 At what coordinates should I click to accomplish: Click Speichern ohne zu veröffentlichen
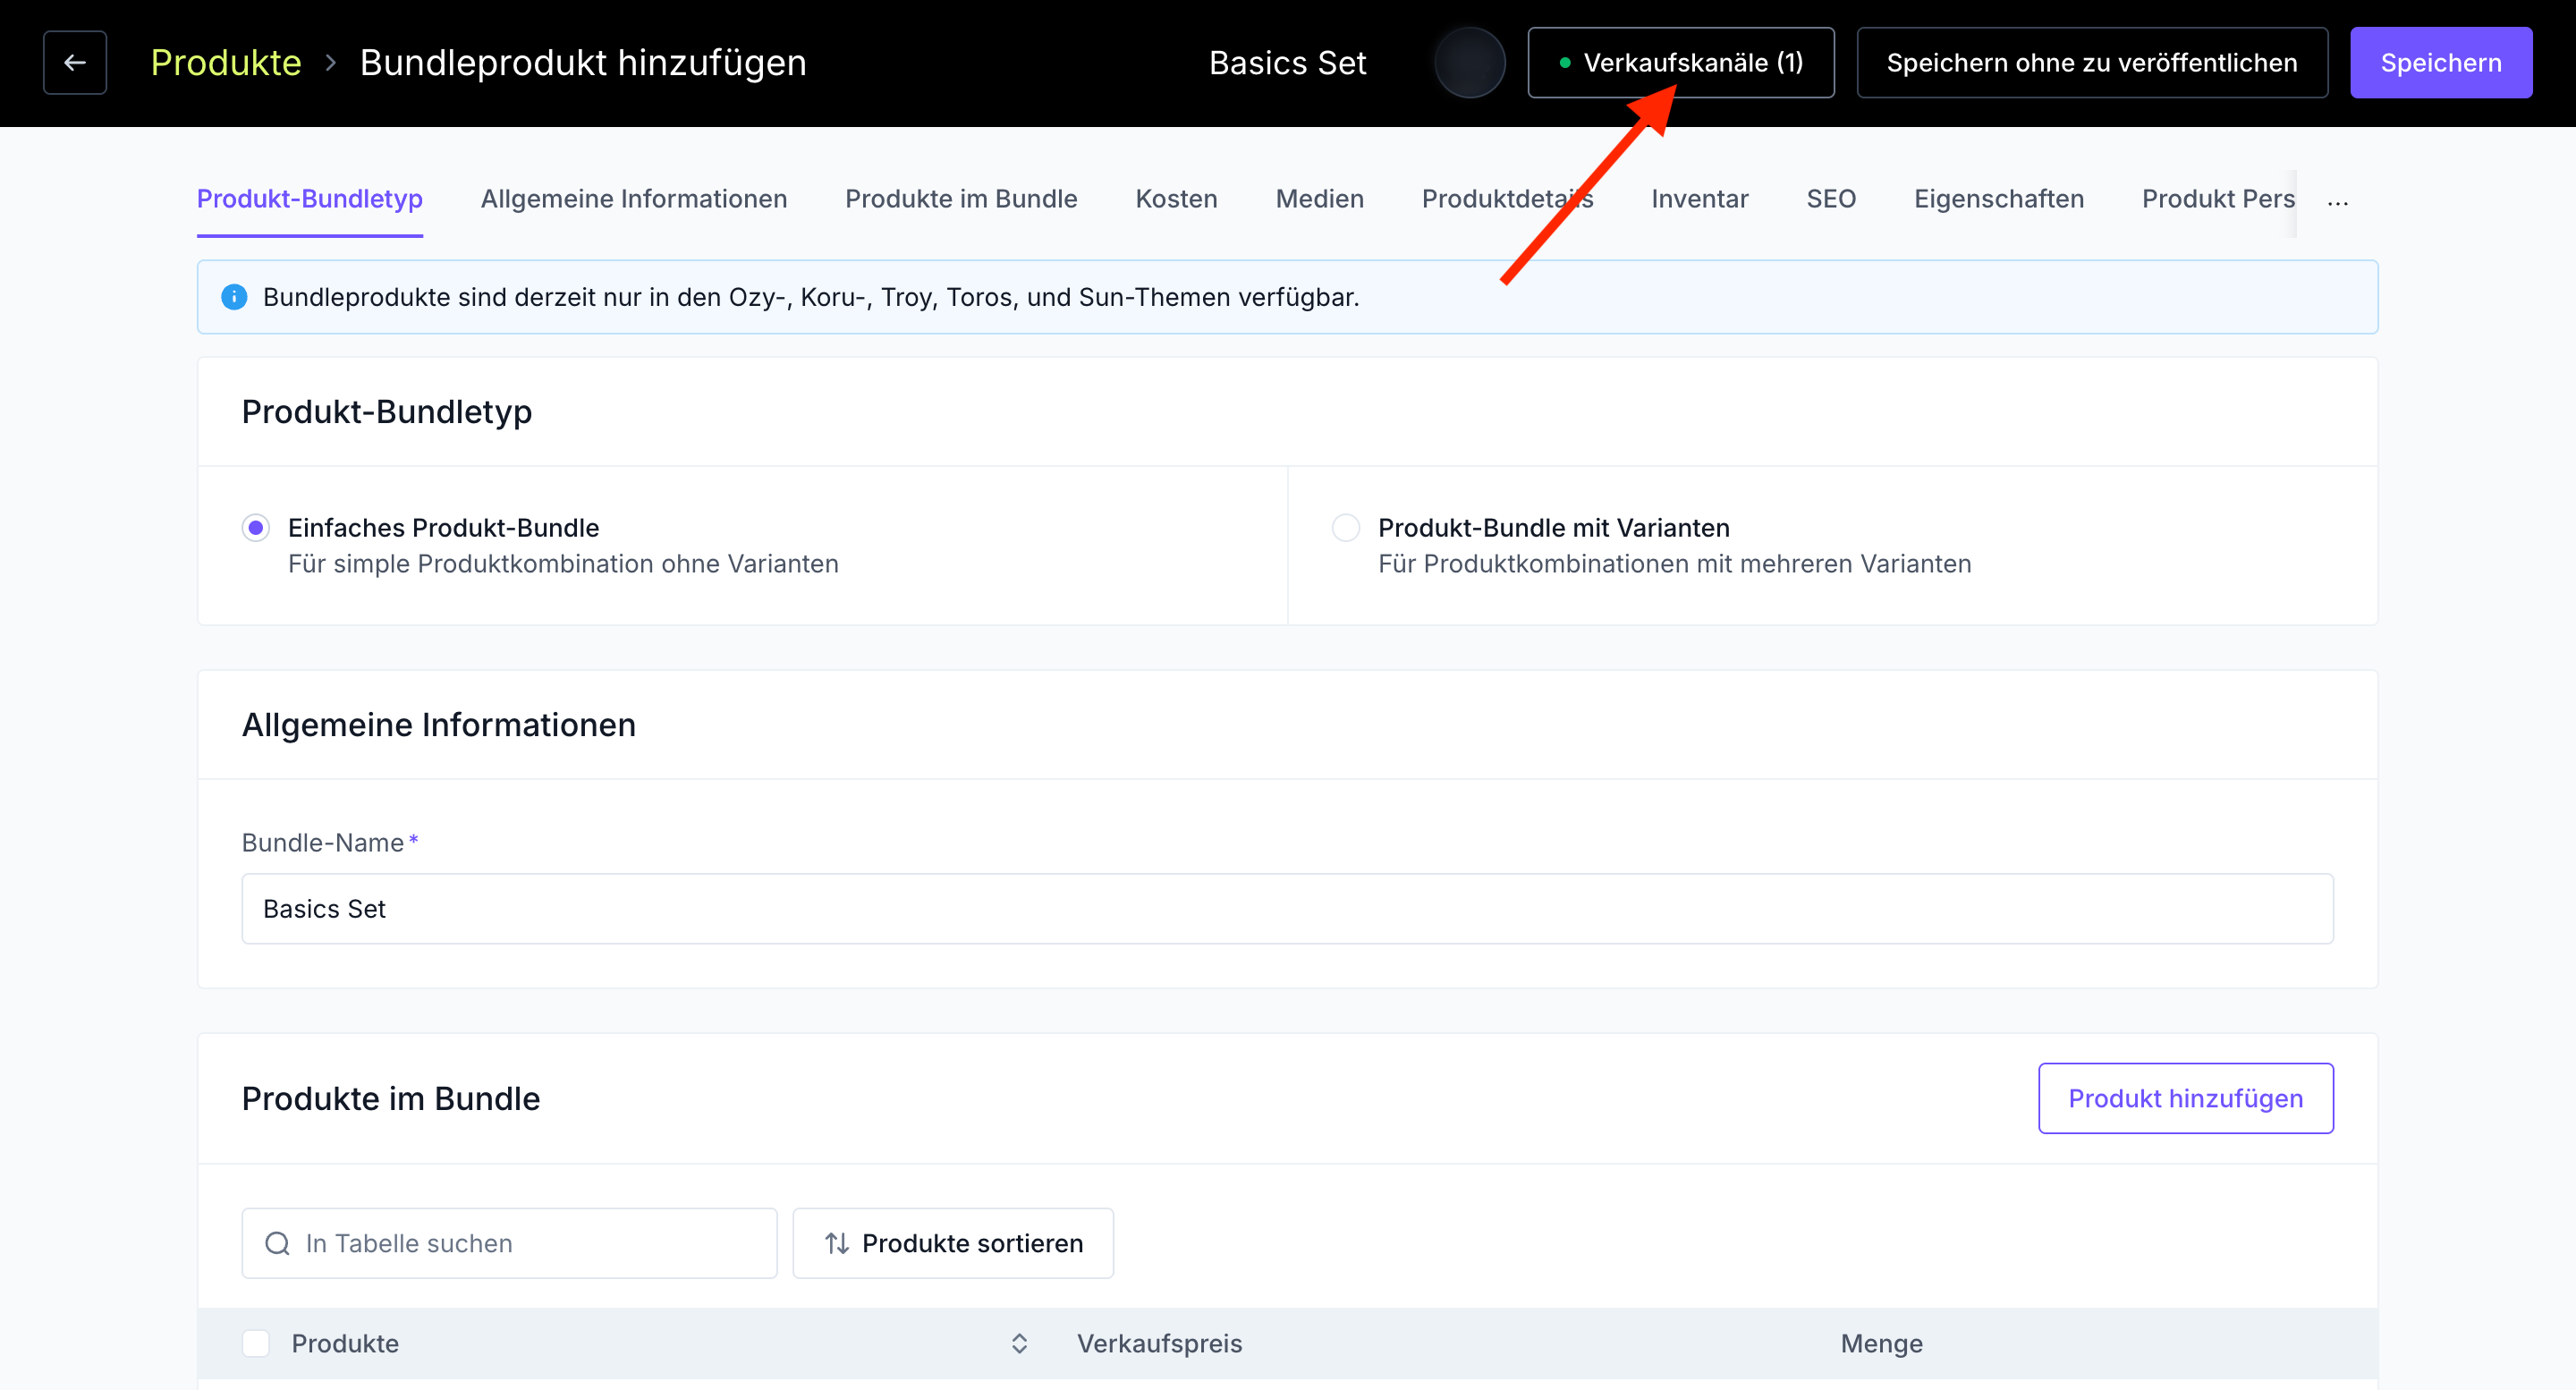(x=2092, y=63)
